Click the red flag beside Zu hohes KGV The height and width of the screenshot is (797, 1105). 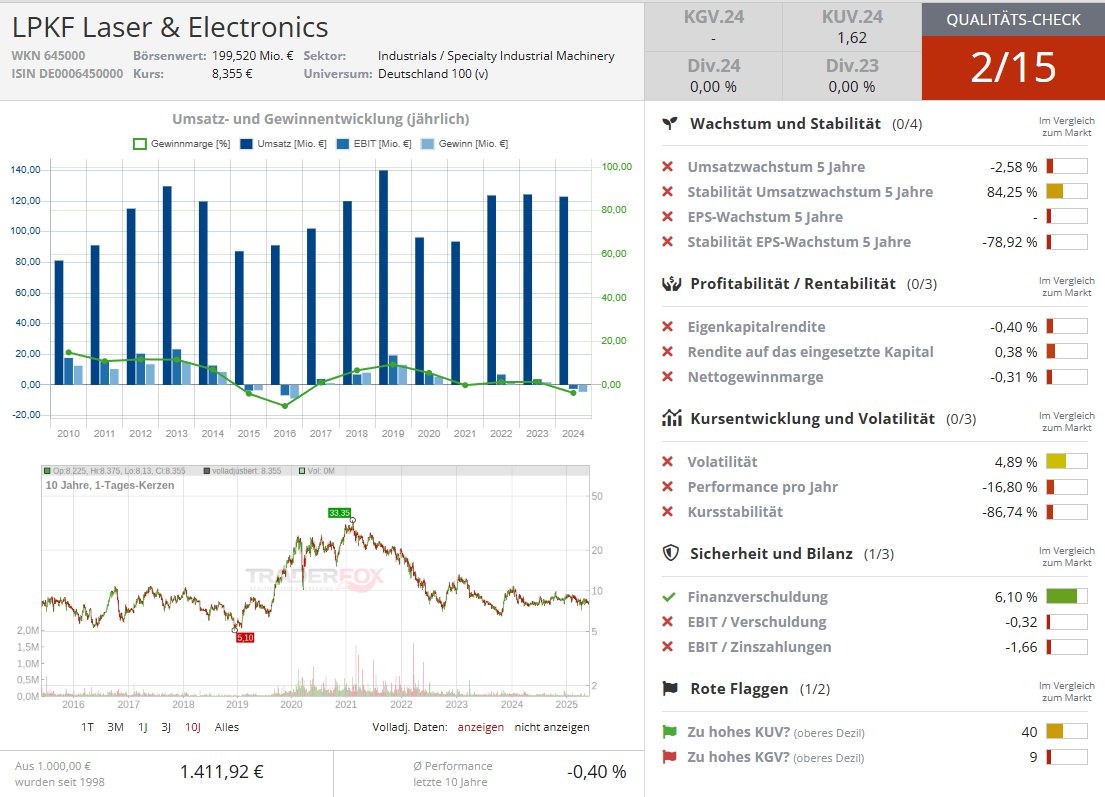tap(669, 757)
